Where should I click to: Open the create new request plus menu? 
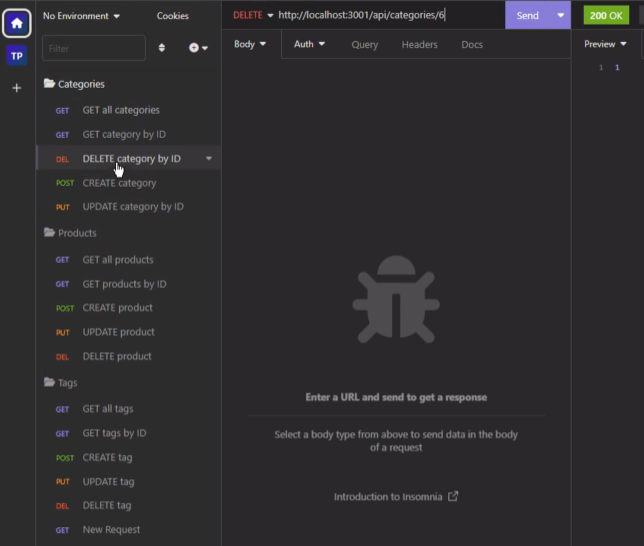coord(198,48)
